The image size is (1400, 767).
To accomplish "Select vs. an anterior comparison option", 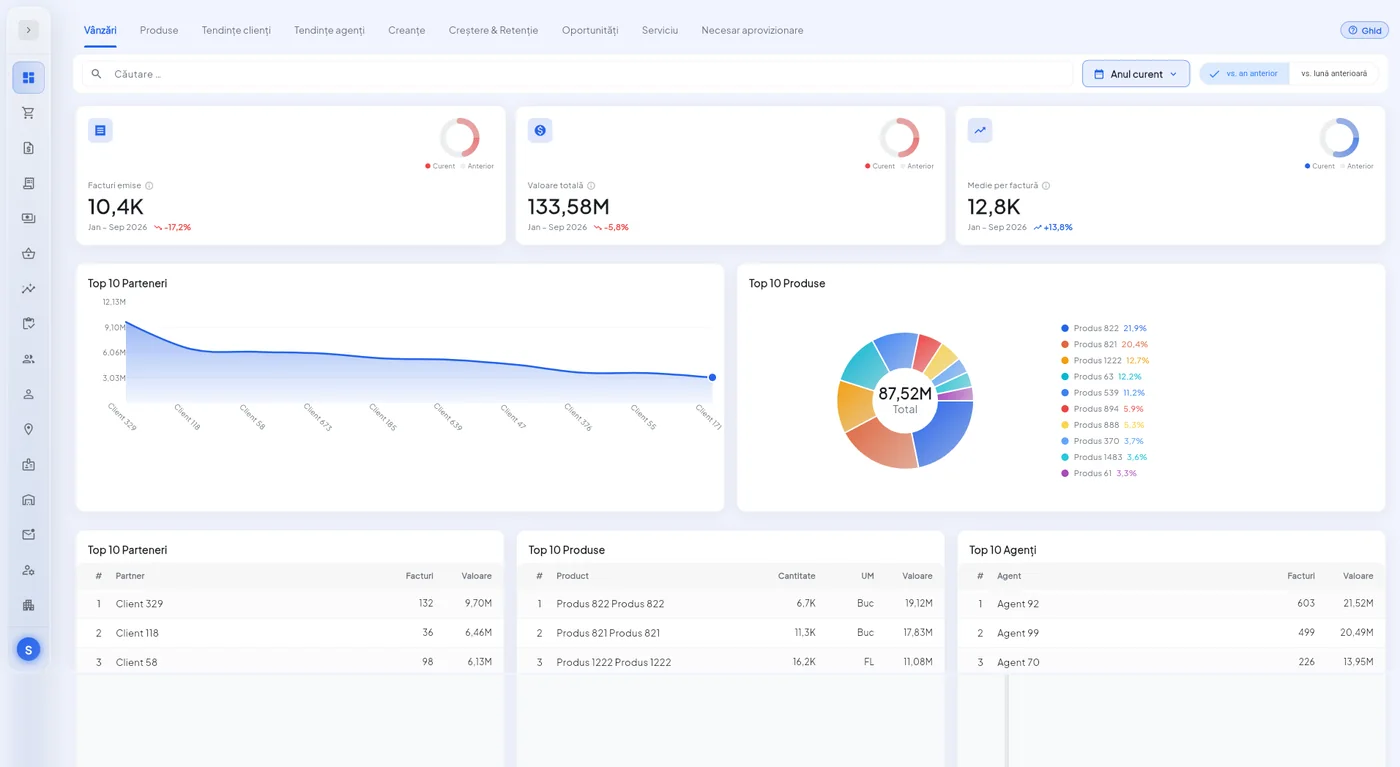I will pos(1244,74).
